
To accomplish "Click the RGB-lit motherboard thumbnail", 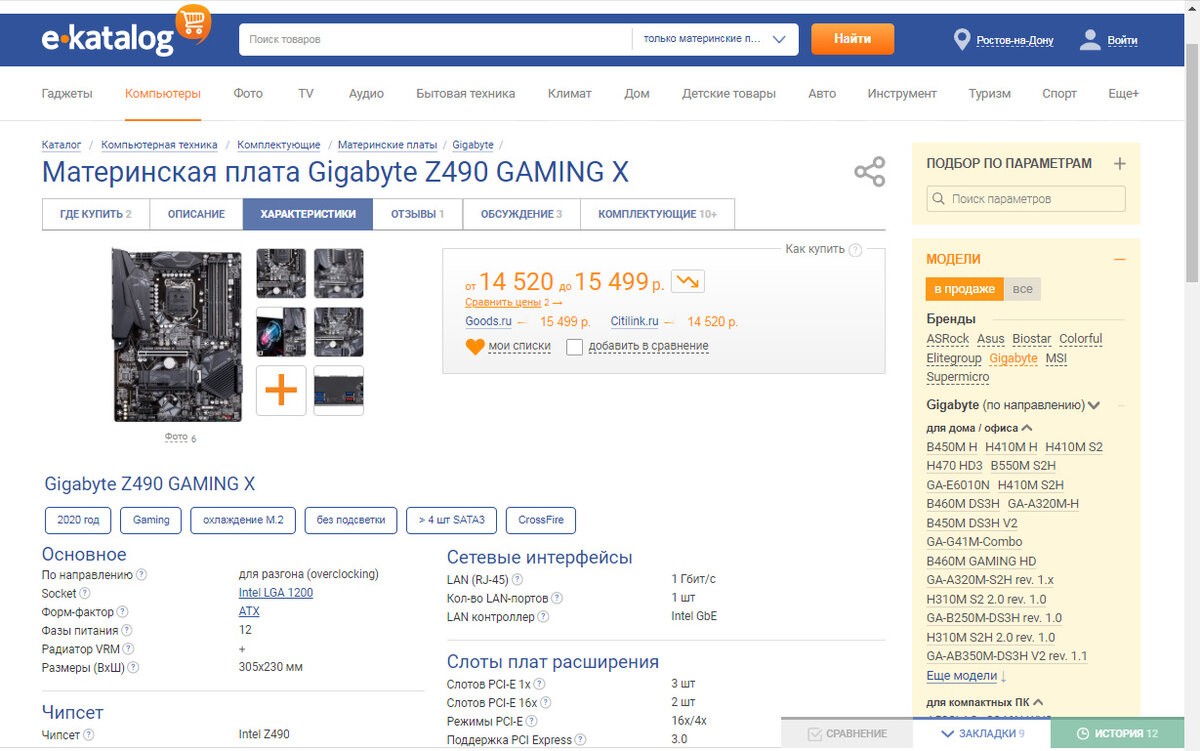I will coord(281,332).
